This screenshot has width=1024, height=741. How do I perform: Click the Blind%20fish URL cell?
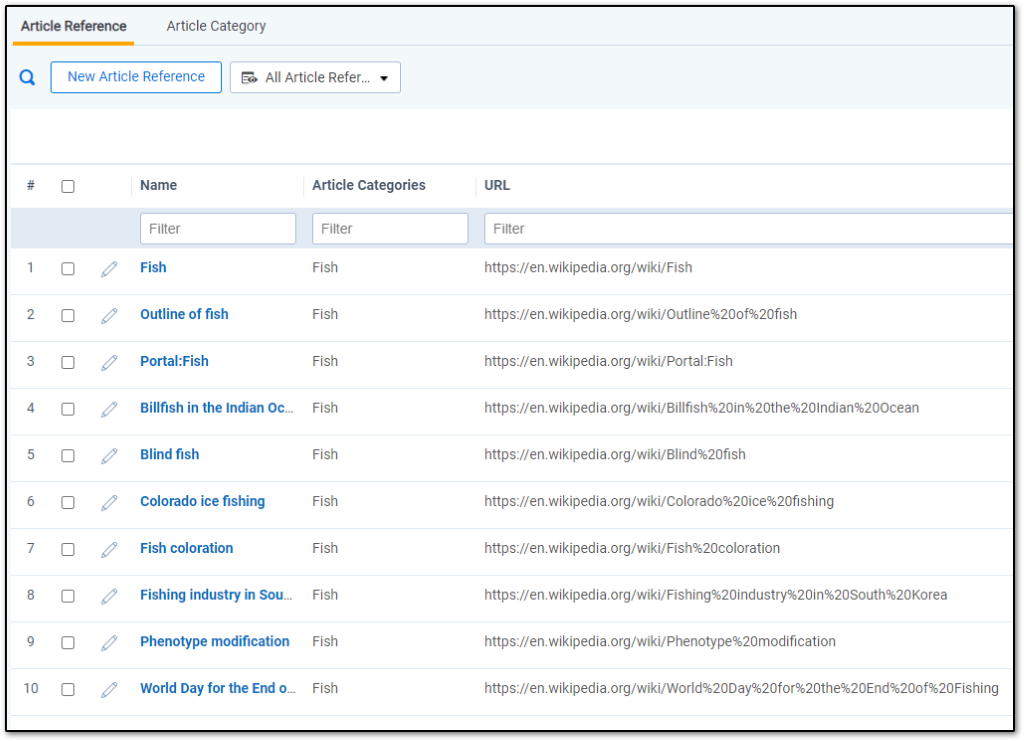(x=615, y=455)
